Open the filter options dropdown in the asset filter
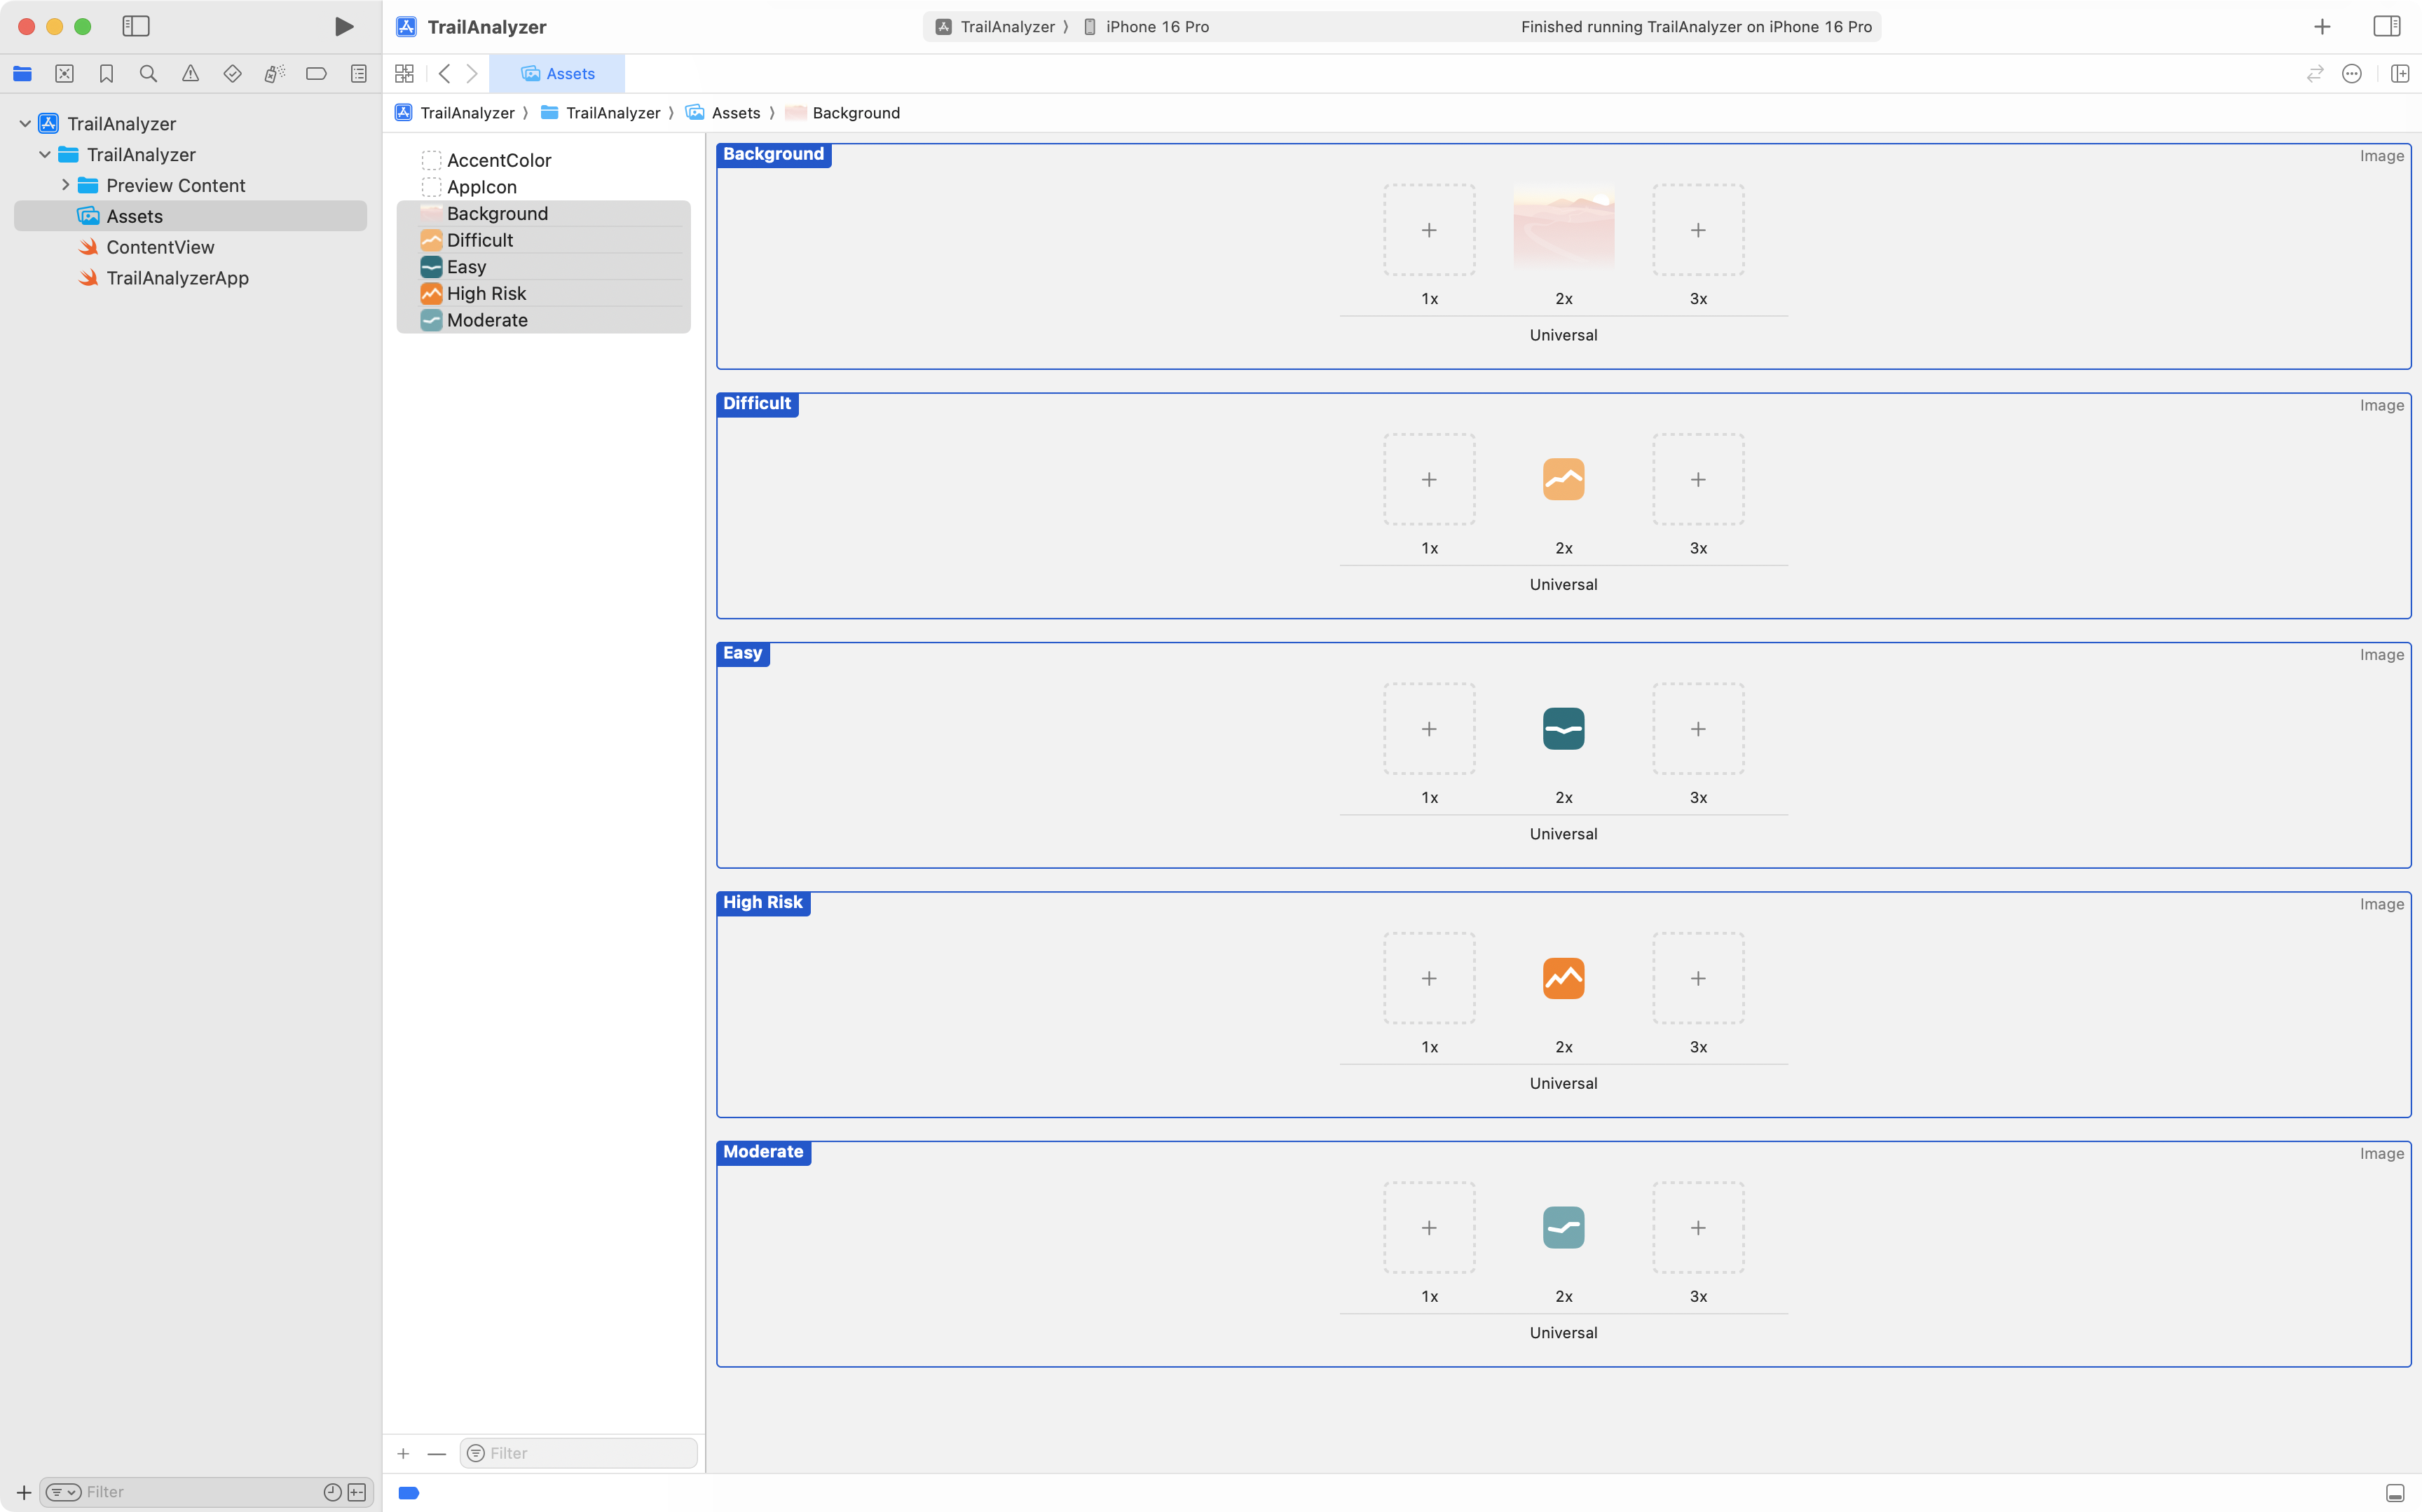 pyautogui.click(x=476, y=1453)
